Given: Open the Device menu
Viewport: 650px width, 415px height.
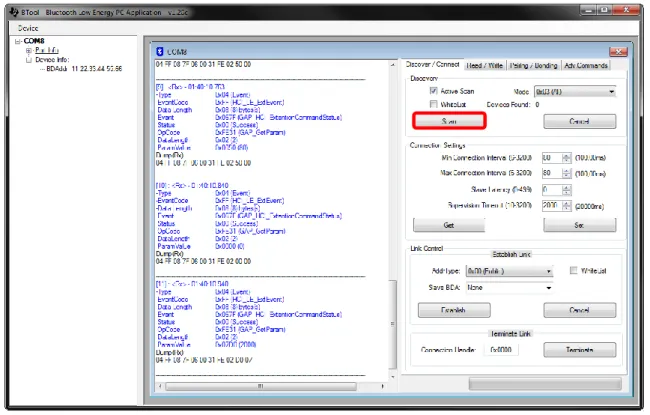Looking at the screenshot, I should (x=28, y=28).
